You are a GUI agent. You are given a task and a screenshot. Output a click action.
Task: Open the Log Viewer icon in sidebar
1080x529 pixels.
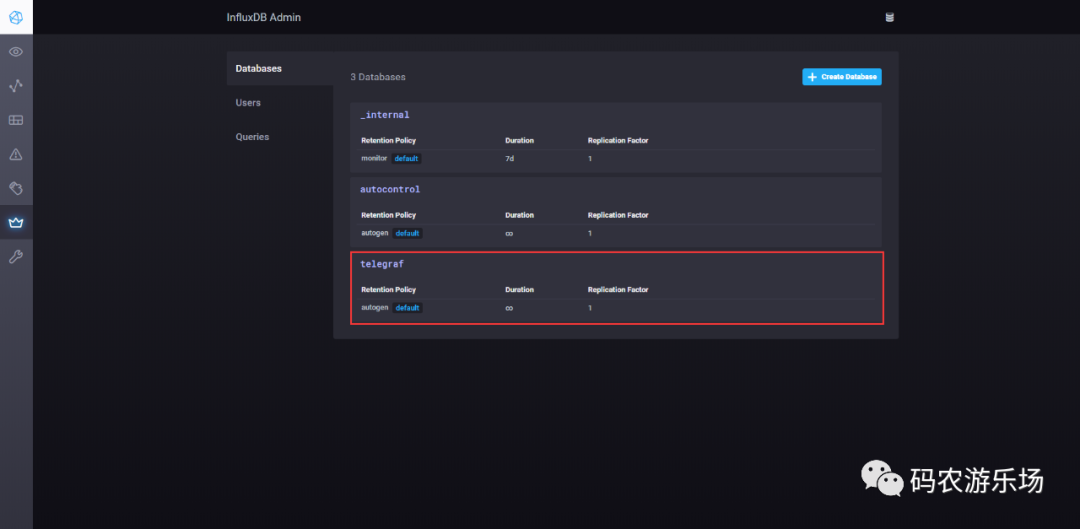pos(16,188)
